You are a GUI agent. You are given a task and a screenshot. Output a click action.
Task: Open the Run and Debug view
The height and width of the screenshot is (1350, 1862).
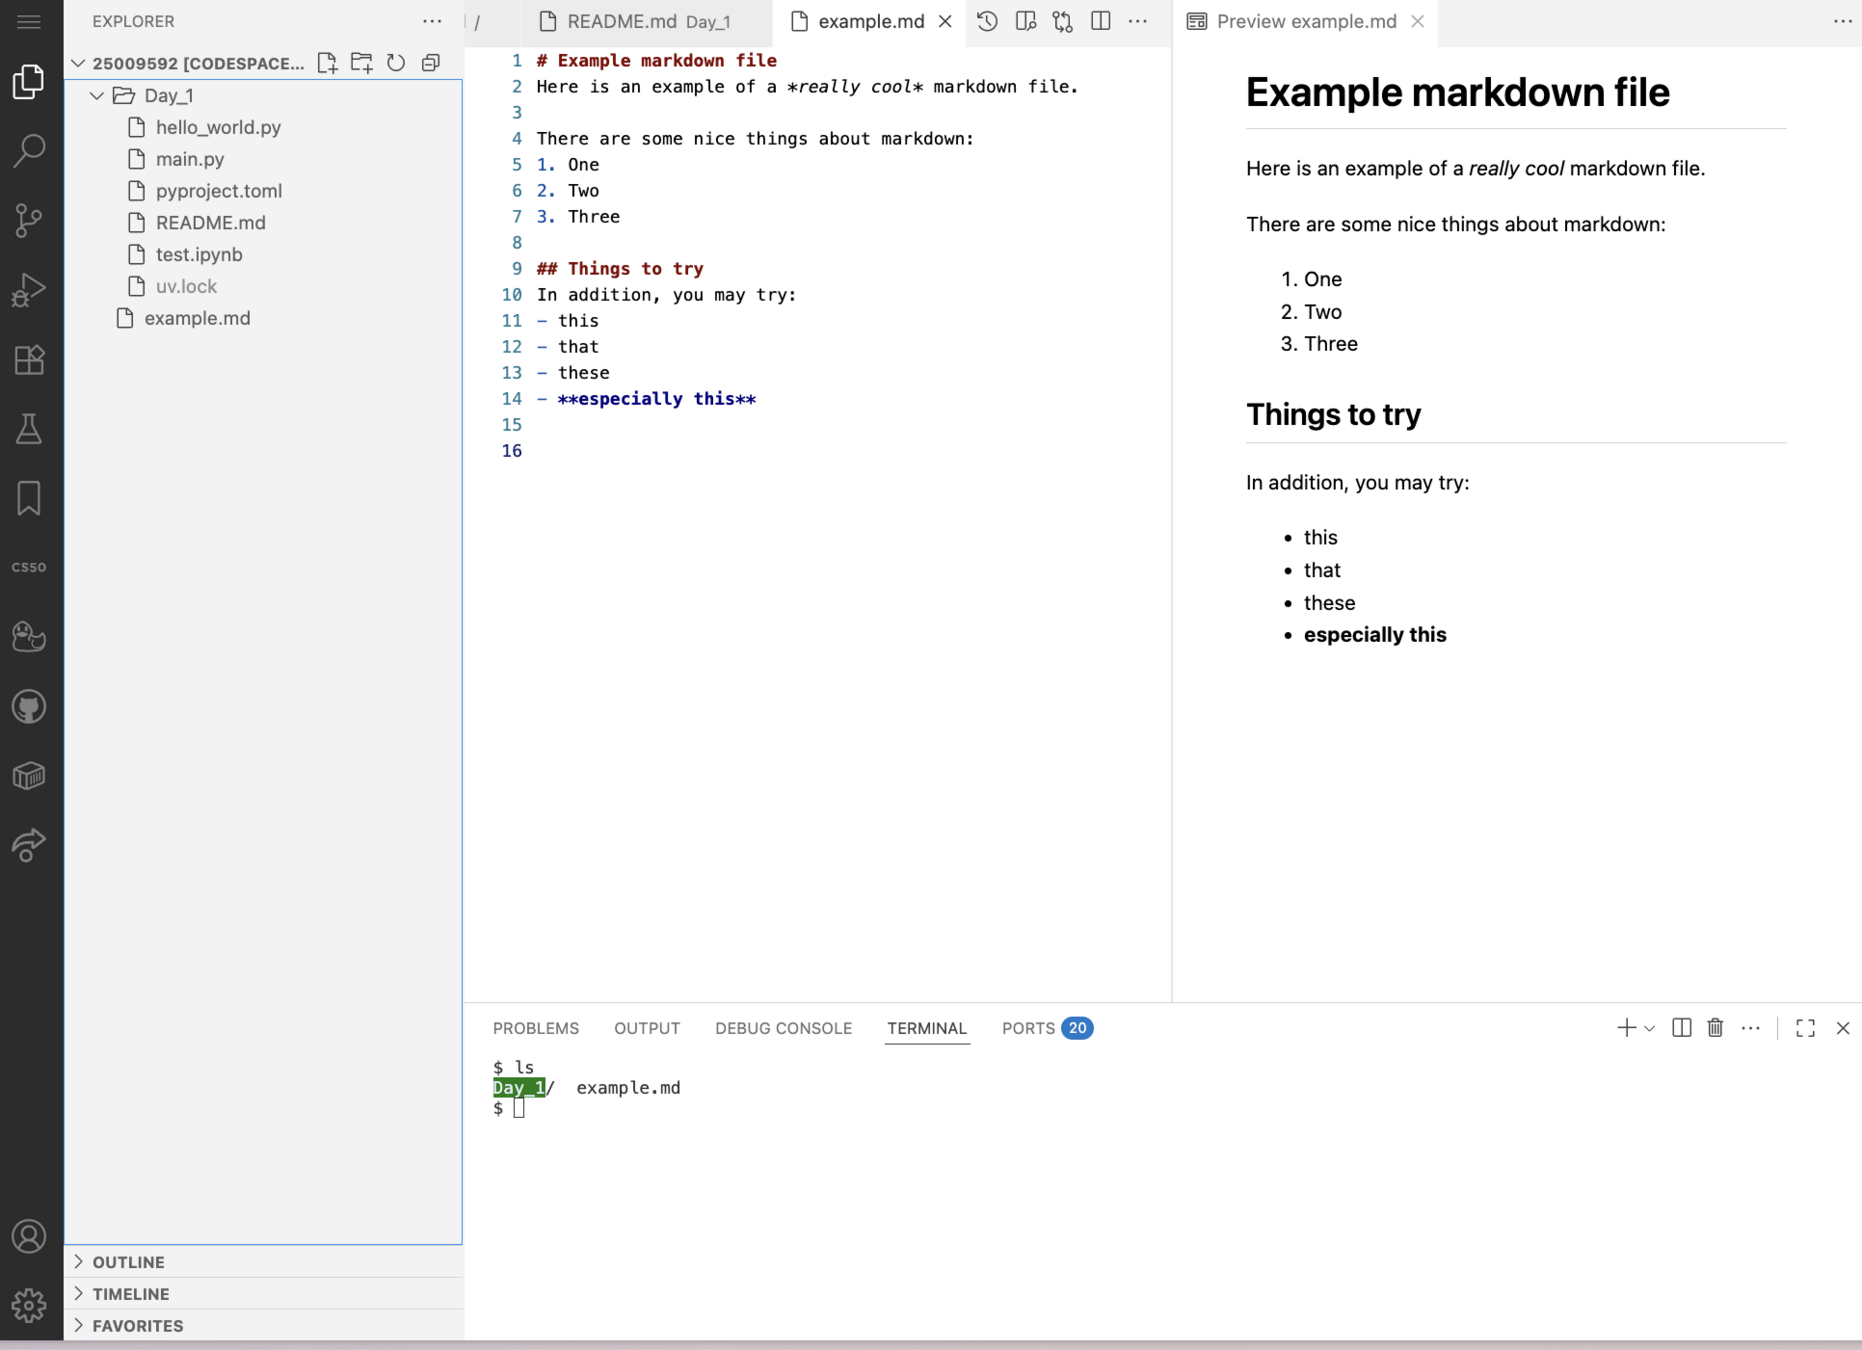29,290
